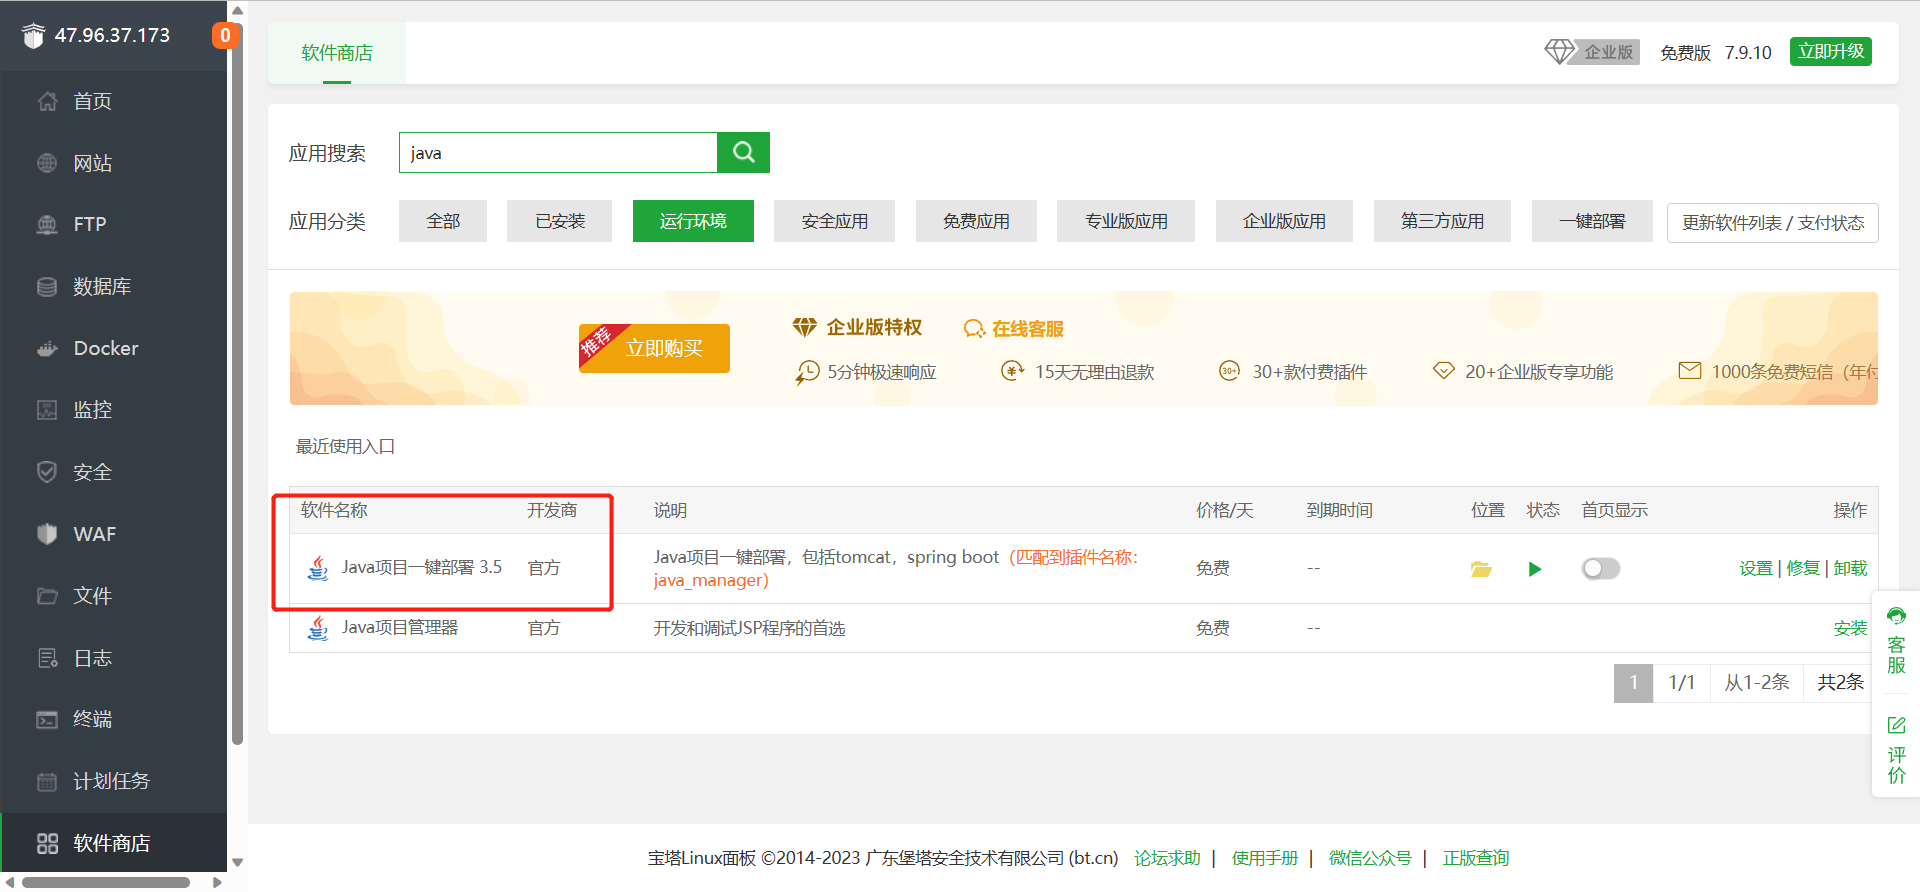The image size is (1920, 892).
Task: Toggle the 首页显示 switch for Java项目一键部署
Action: click(1600, 569)
